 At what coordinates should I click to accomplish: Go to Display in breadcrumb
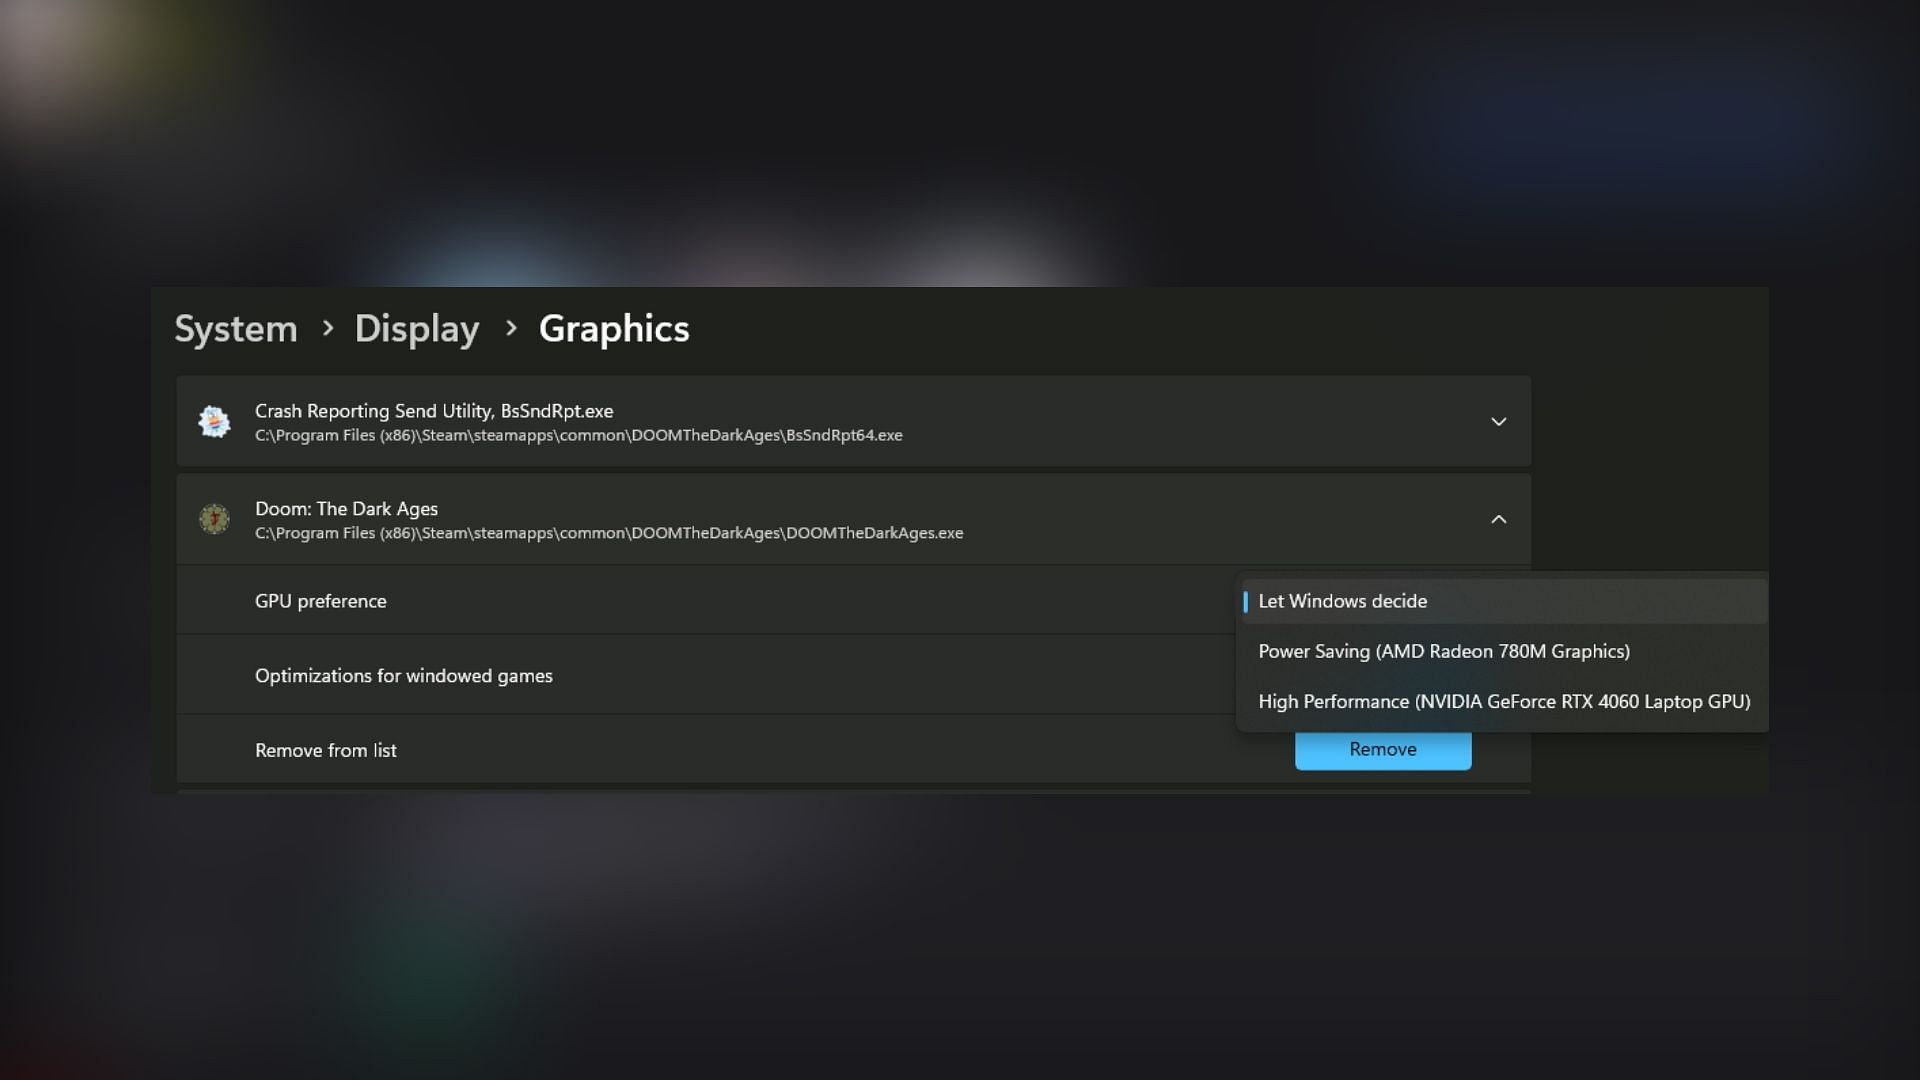tap(417, 329)
